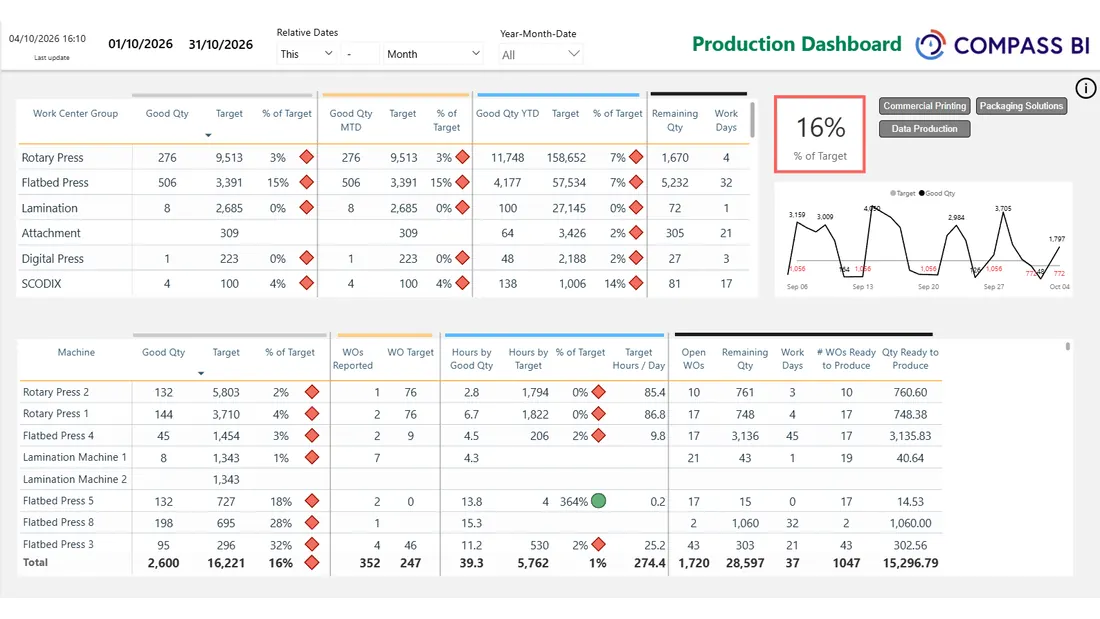
Task: Click the Good Qty MTD column header
Action: pyautogui.click(x=351, y=120)
